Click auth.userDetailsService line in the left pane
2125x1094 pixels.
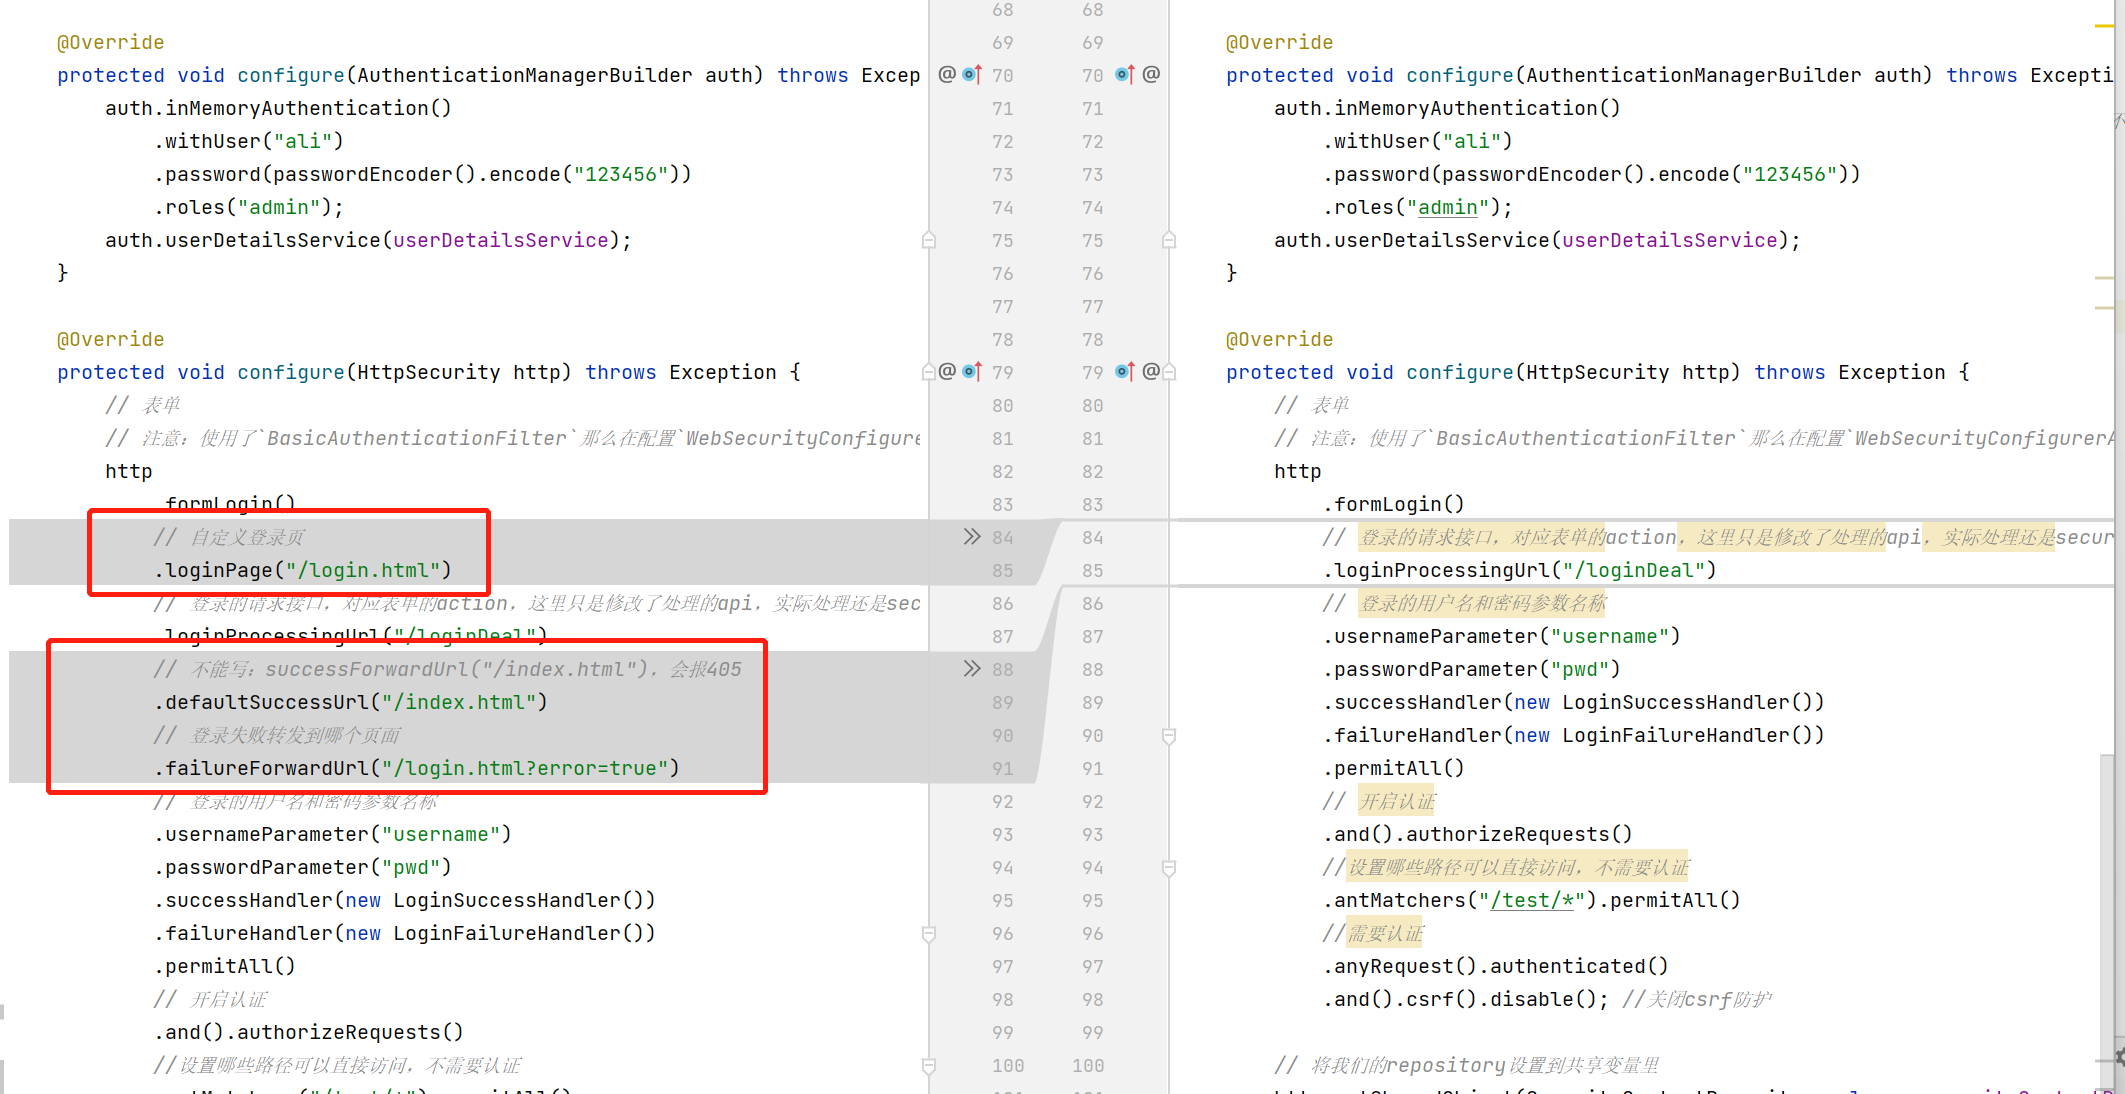click(368, 240)
